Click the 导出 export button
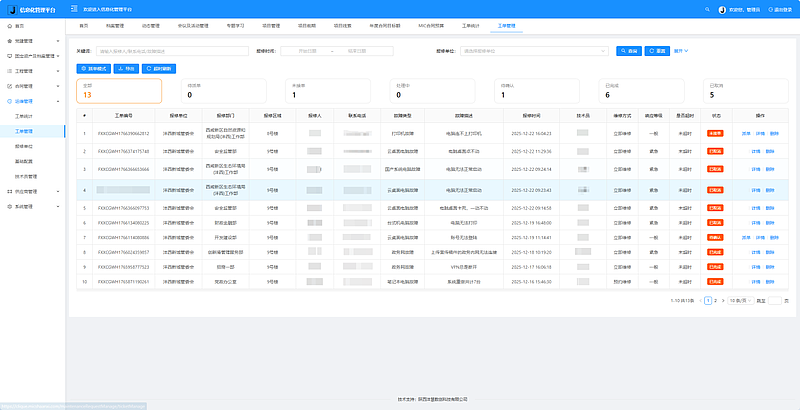Image resolution: width=800 pixels, height=410 pixels. tap(127, 69)
